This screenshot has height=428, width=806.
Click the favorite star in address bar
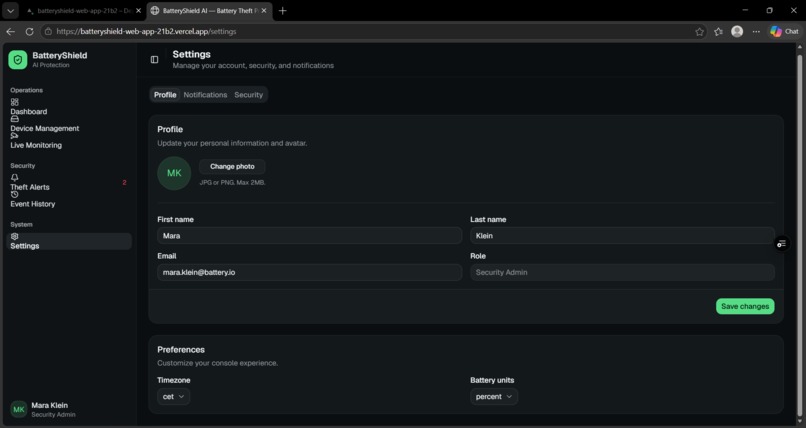(699, 32)
